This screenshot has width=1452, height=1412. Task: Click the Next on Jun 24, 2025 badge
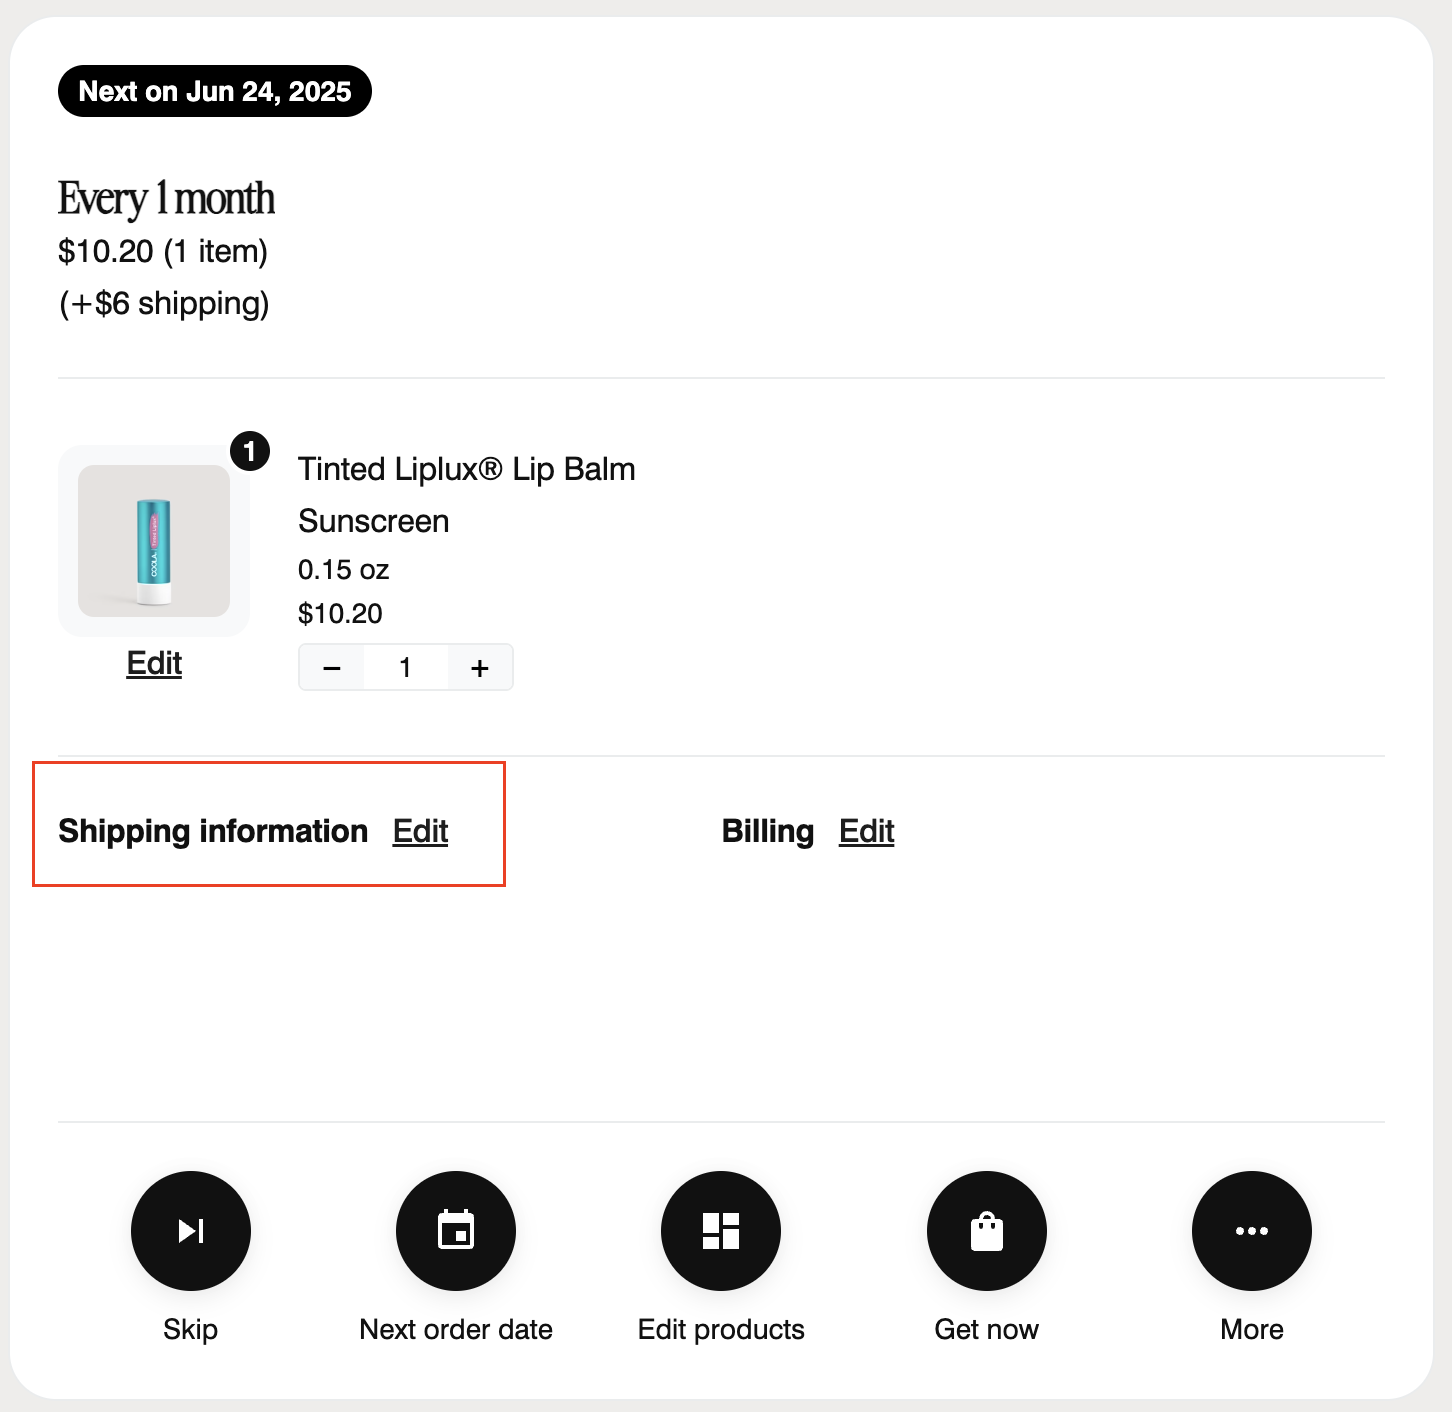coord(215,91)
